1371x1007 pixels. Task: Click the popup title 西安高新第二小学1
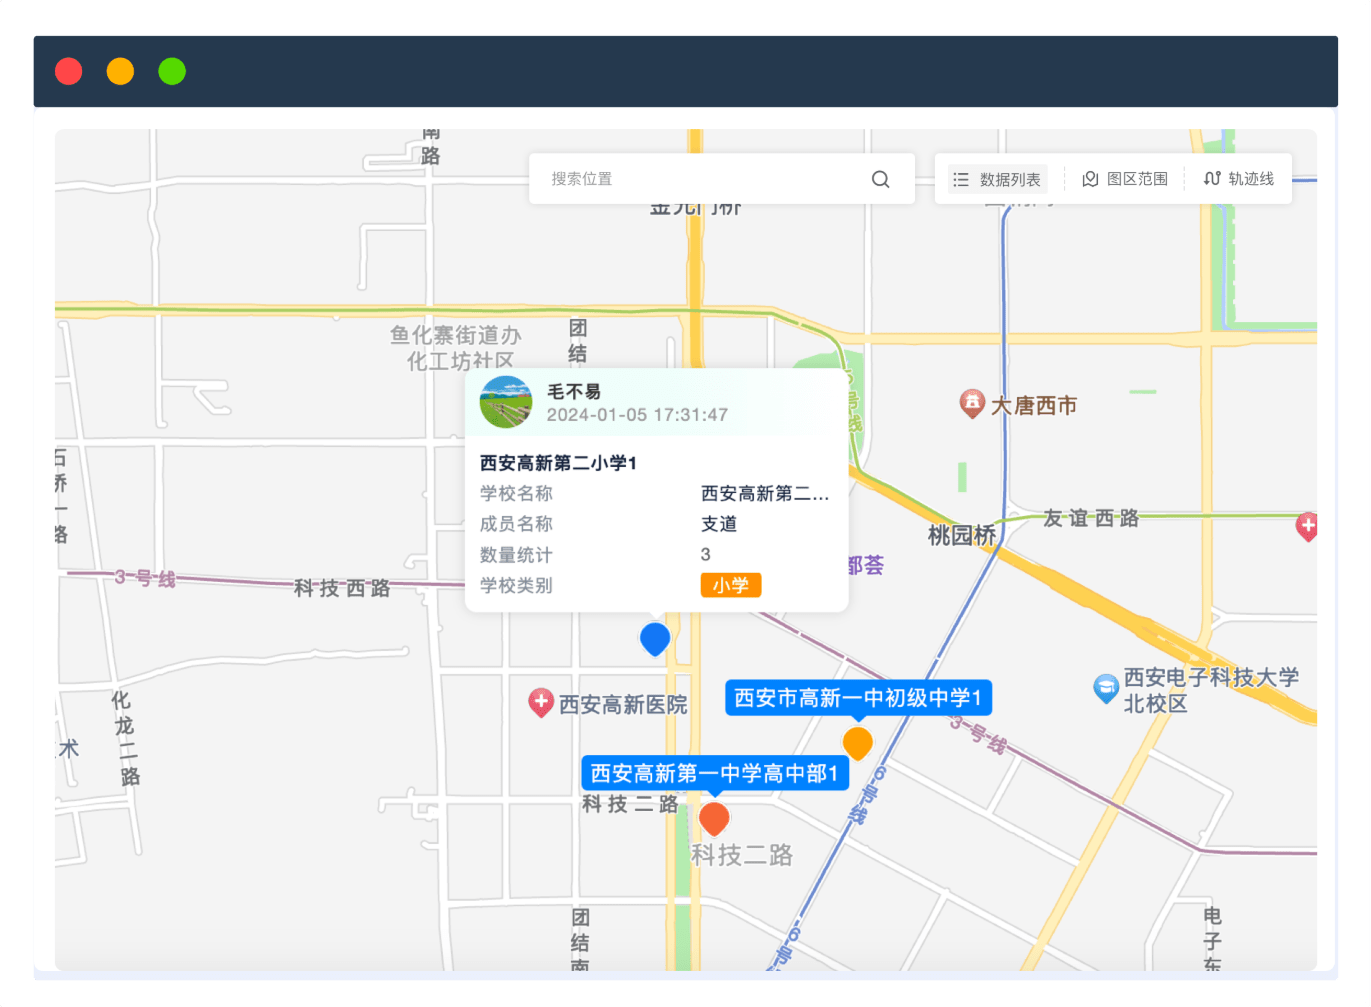tap(558, 463)
